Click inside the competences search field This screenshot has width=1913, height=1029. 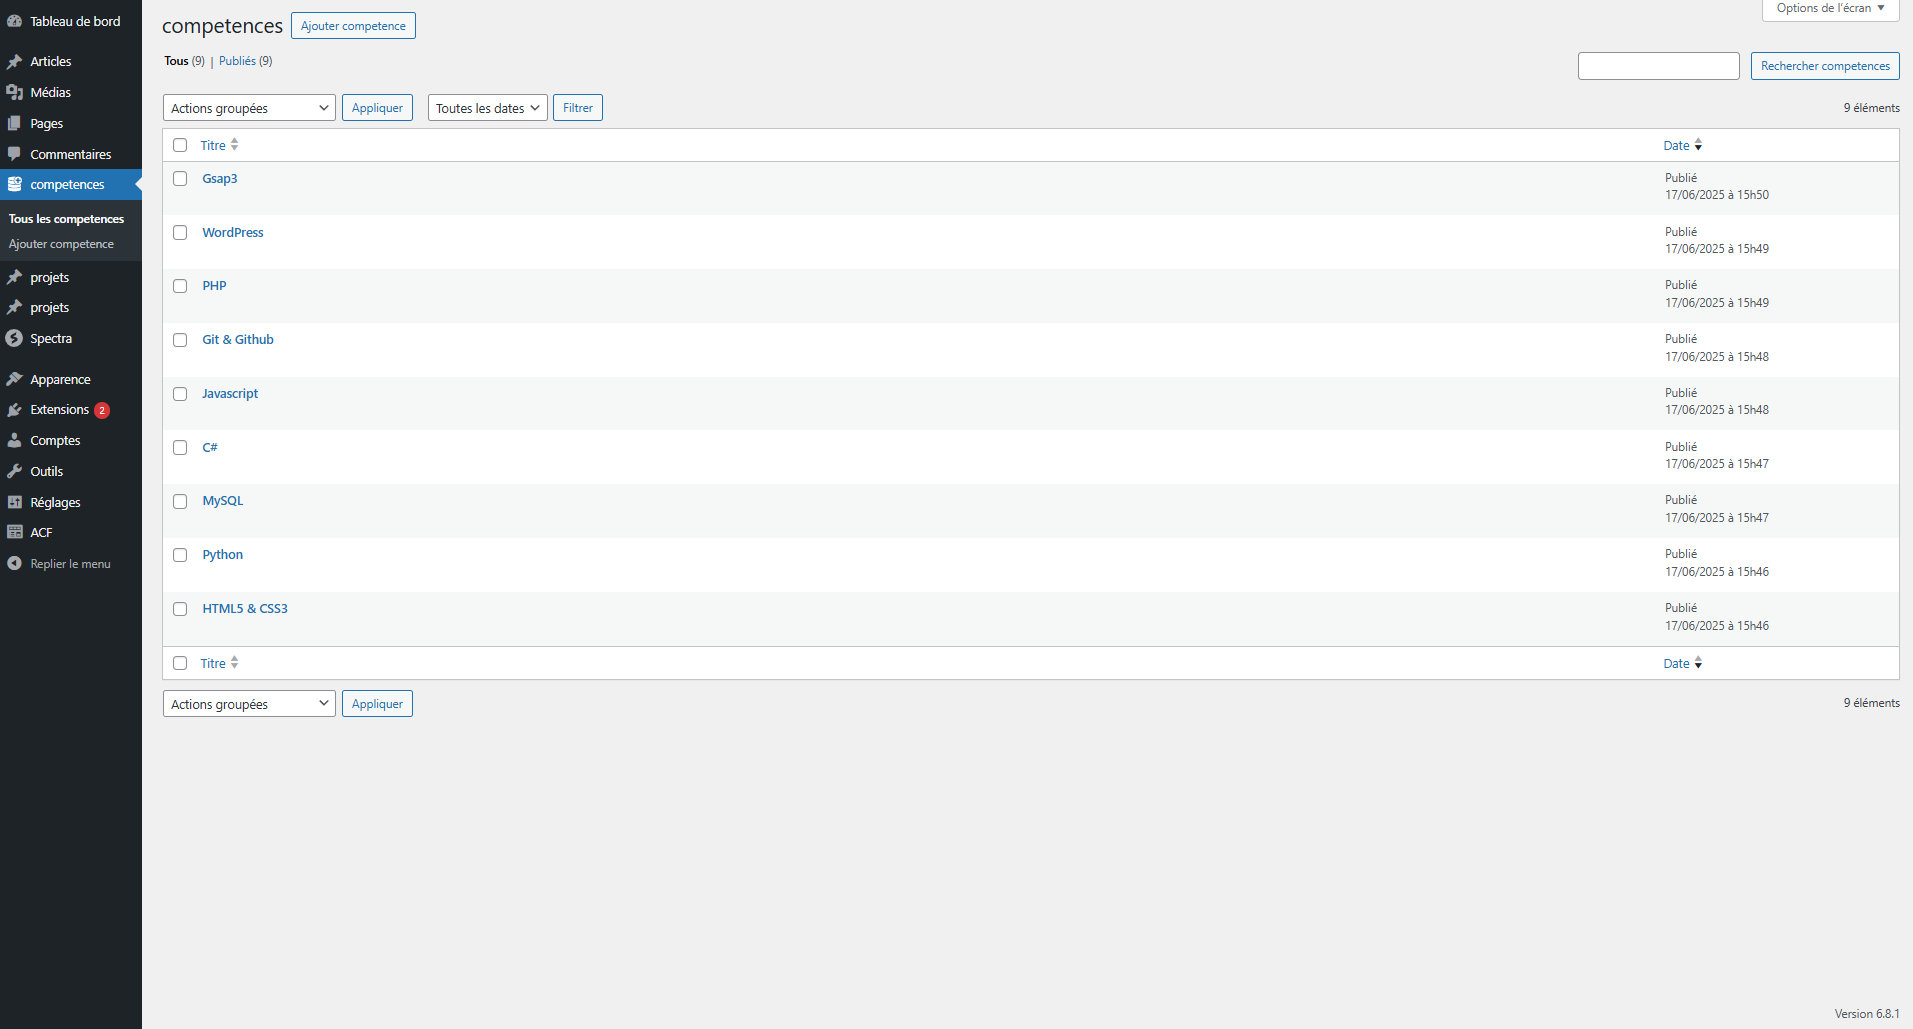click(1658, 66)
